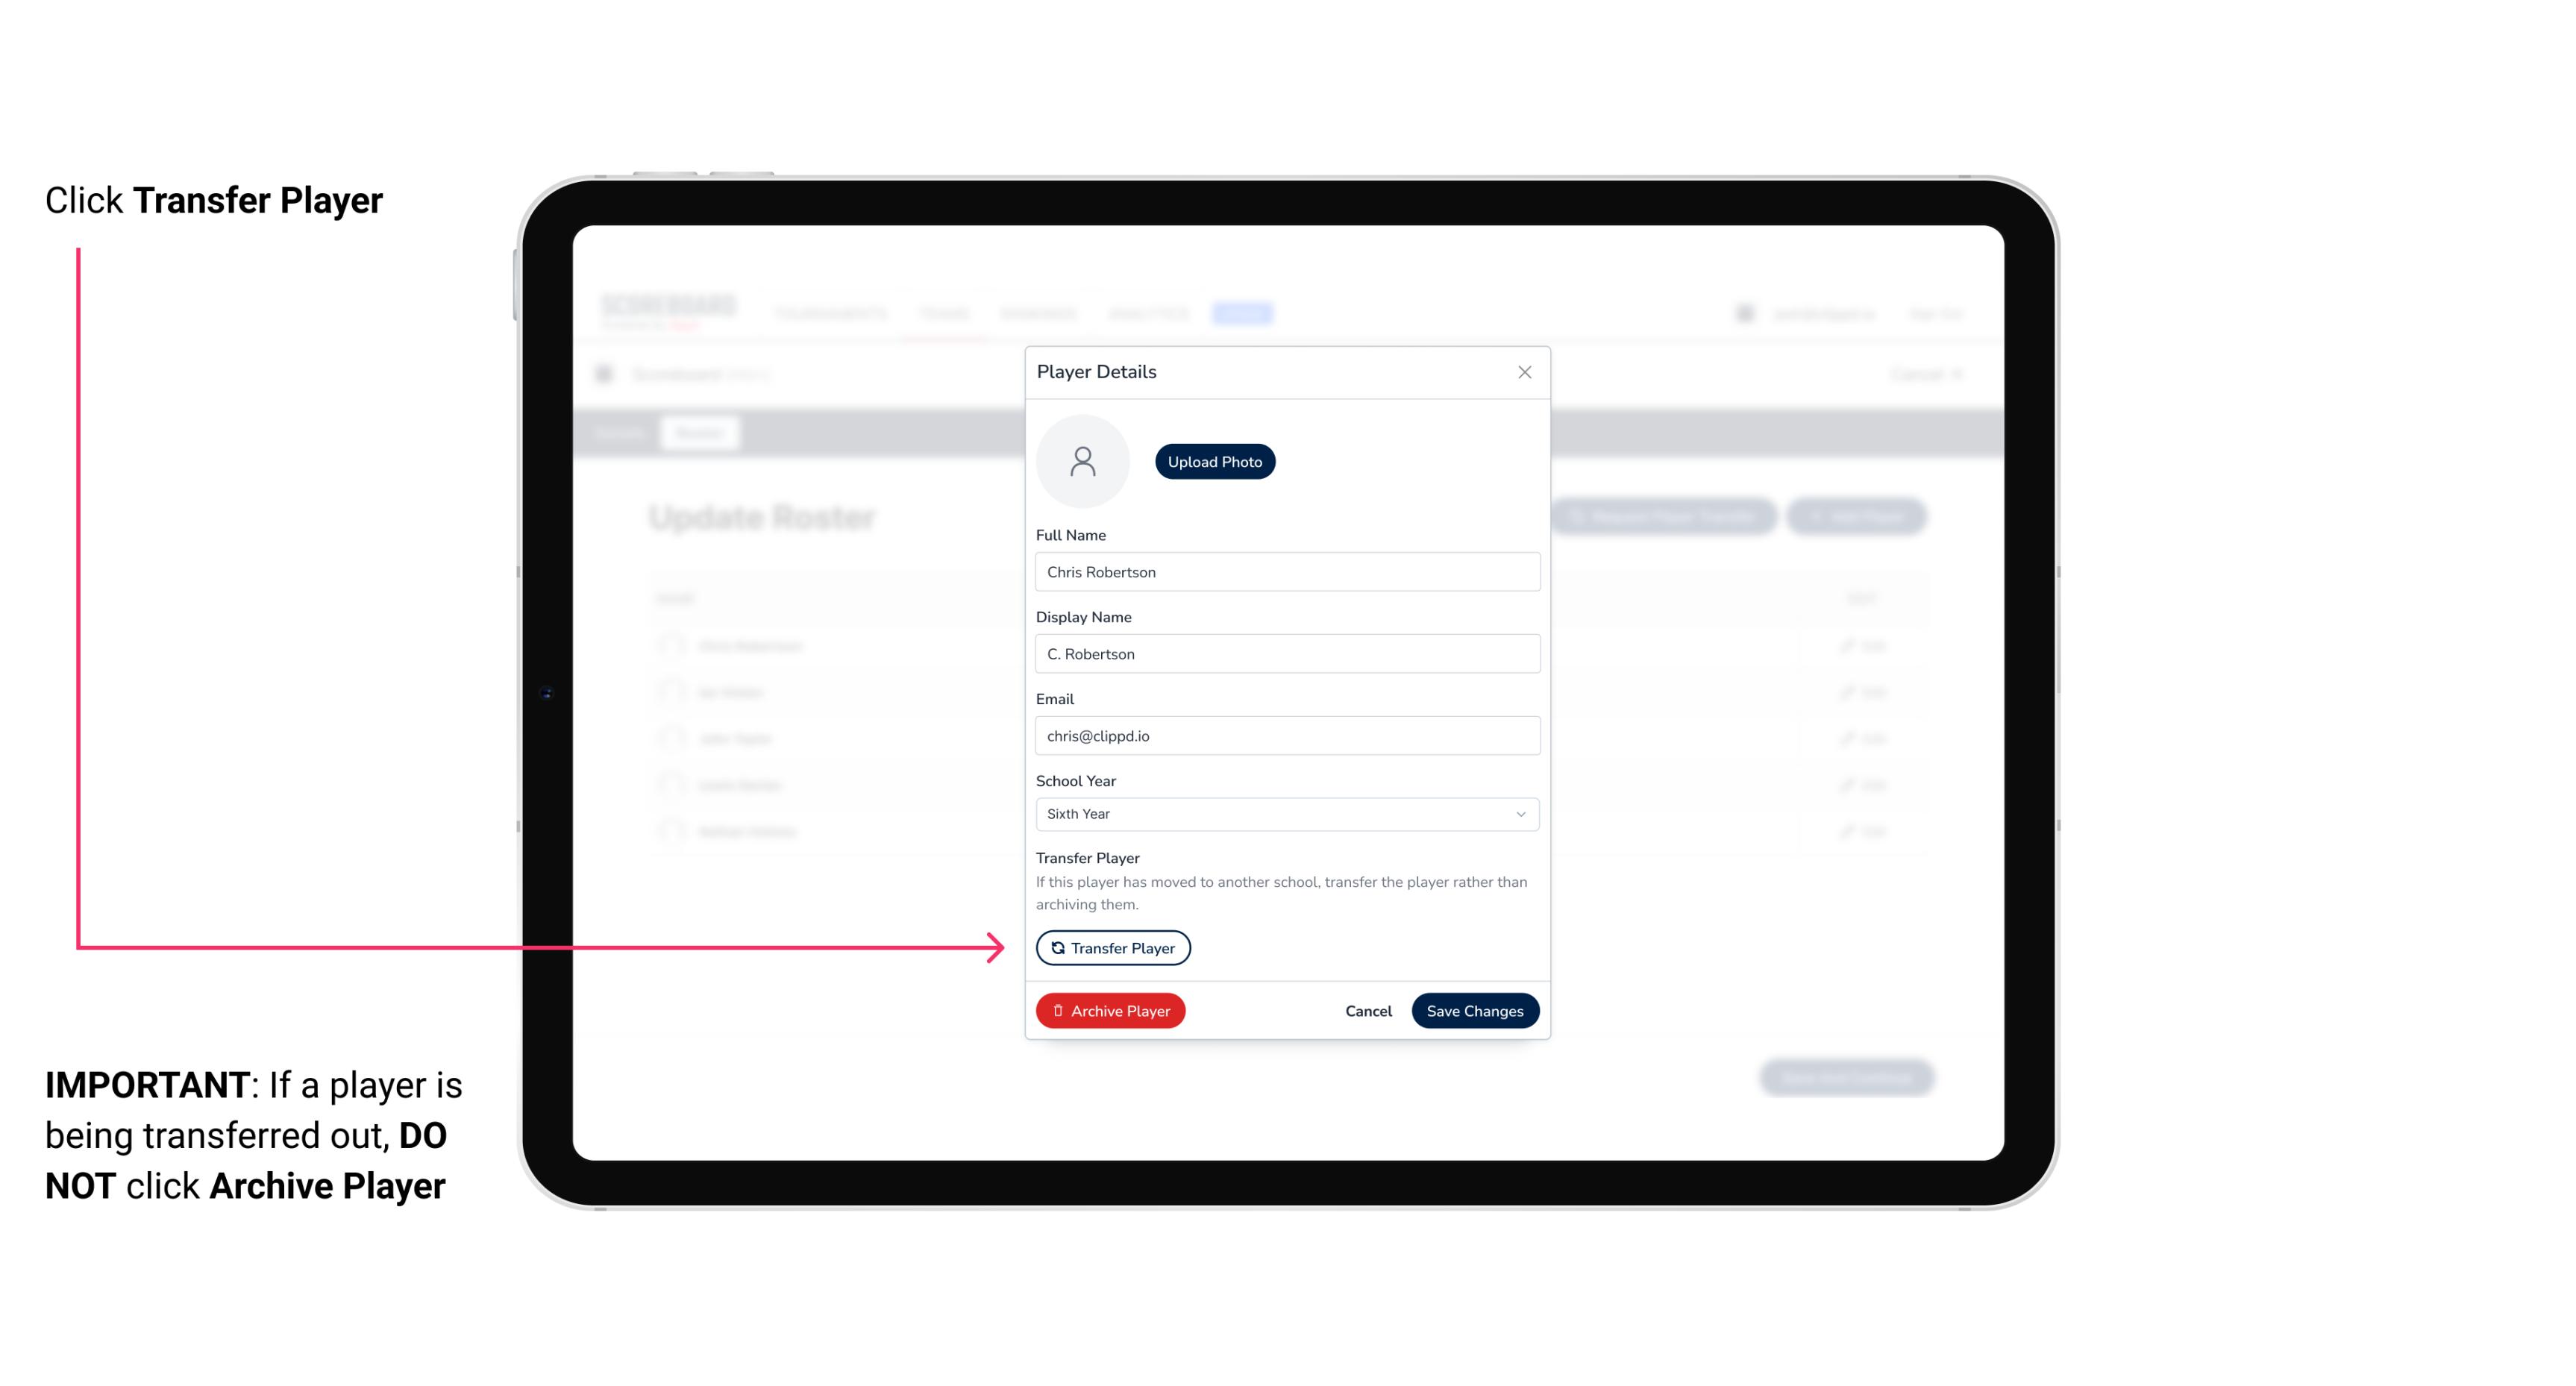The width and height of the screenshot is (2576, 1386).
Task: Click the sync icon on Transfer Player
Action: pos(1056,947)
